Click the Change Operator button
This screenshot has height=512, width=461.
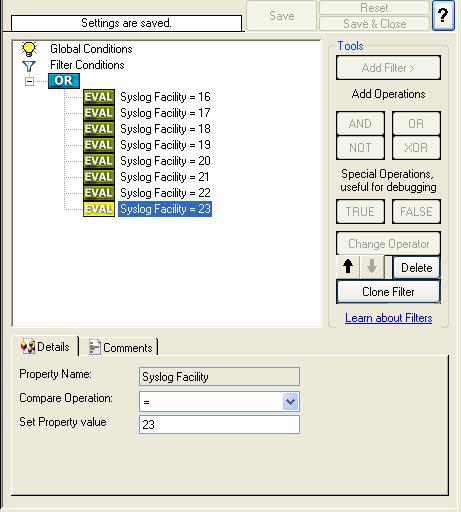click(x=388, y=244)
